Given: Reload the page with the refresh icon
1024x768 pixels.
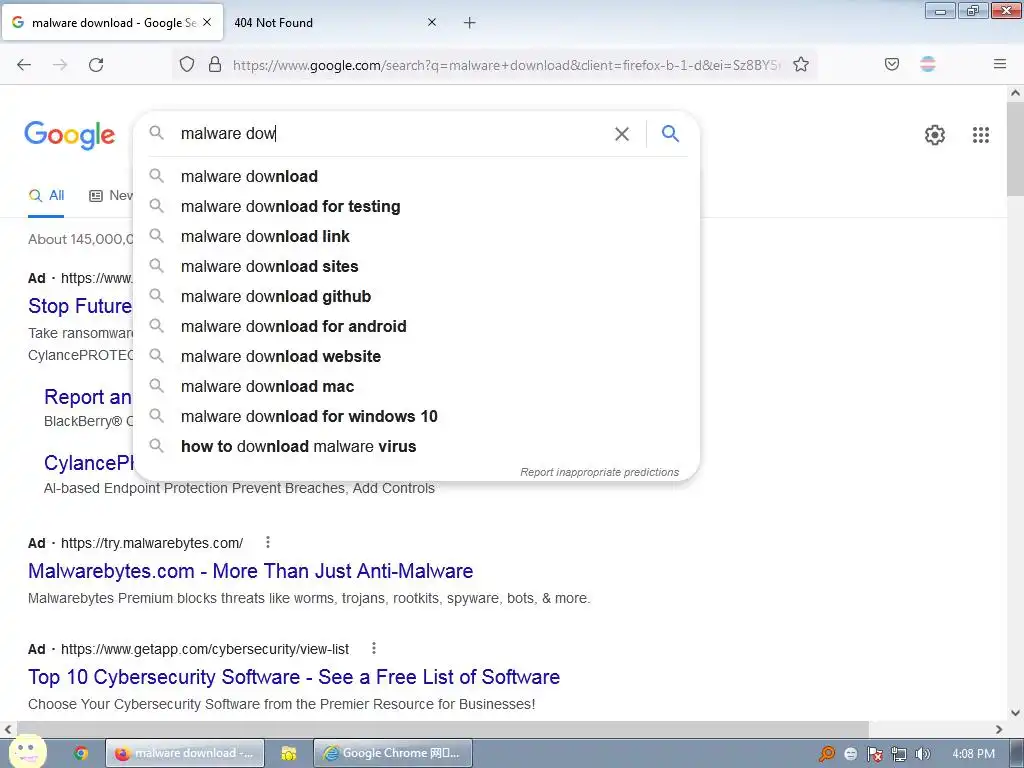Looking at the screenshot, I should [x=96, y=65].
